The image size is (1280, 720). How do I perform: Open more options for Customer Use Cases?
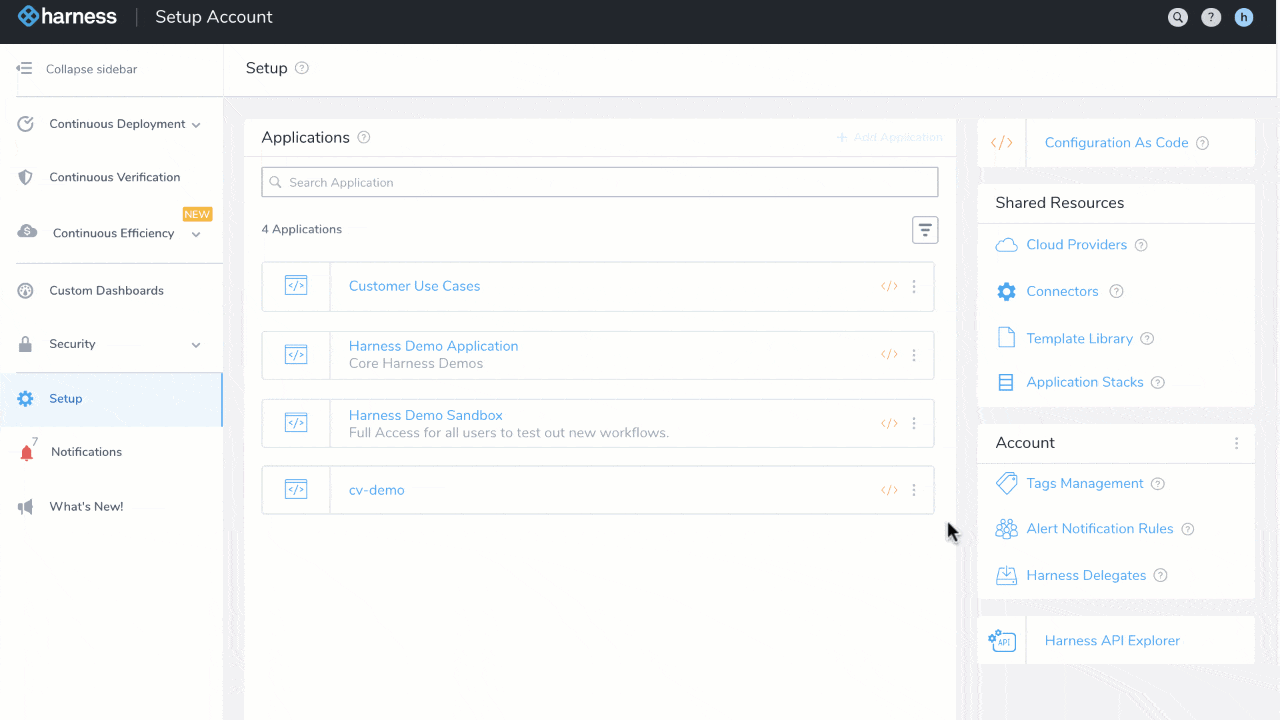tap(914, 286)
